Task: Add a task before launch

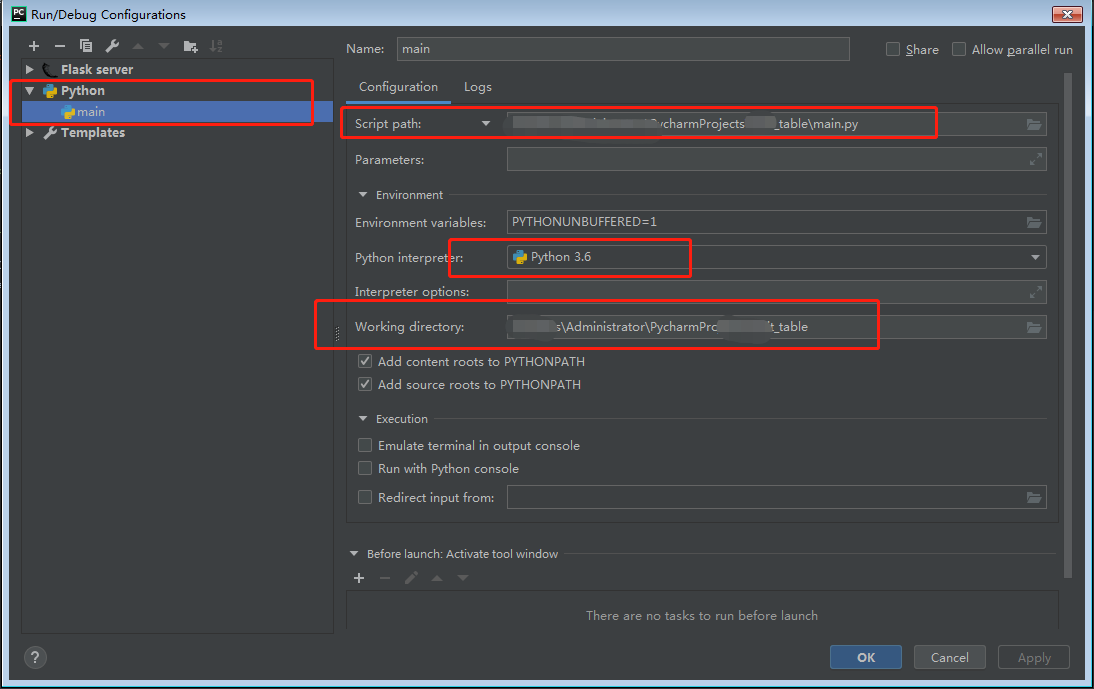Action: coord(359,577)
